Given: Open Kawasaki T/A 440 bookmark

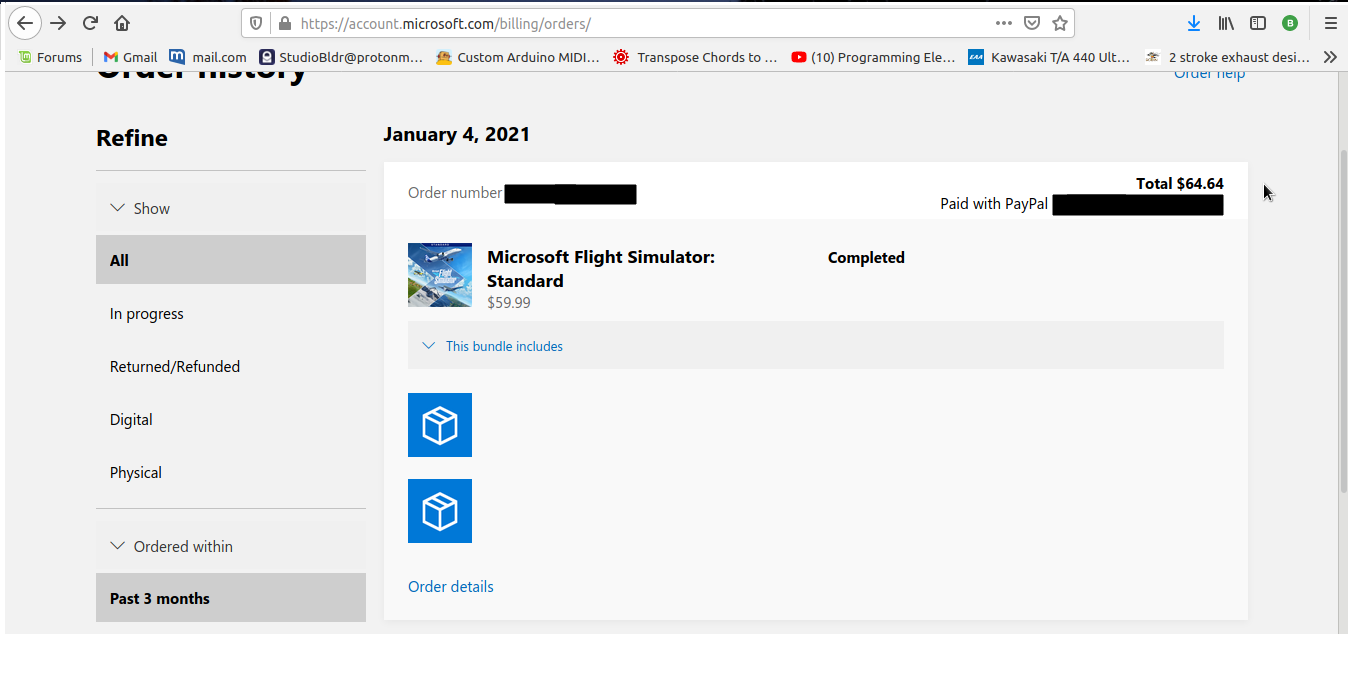Looking at the screenshot, I should (1050, 57).
